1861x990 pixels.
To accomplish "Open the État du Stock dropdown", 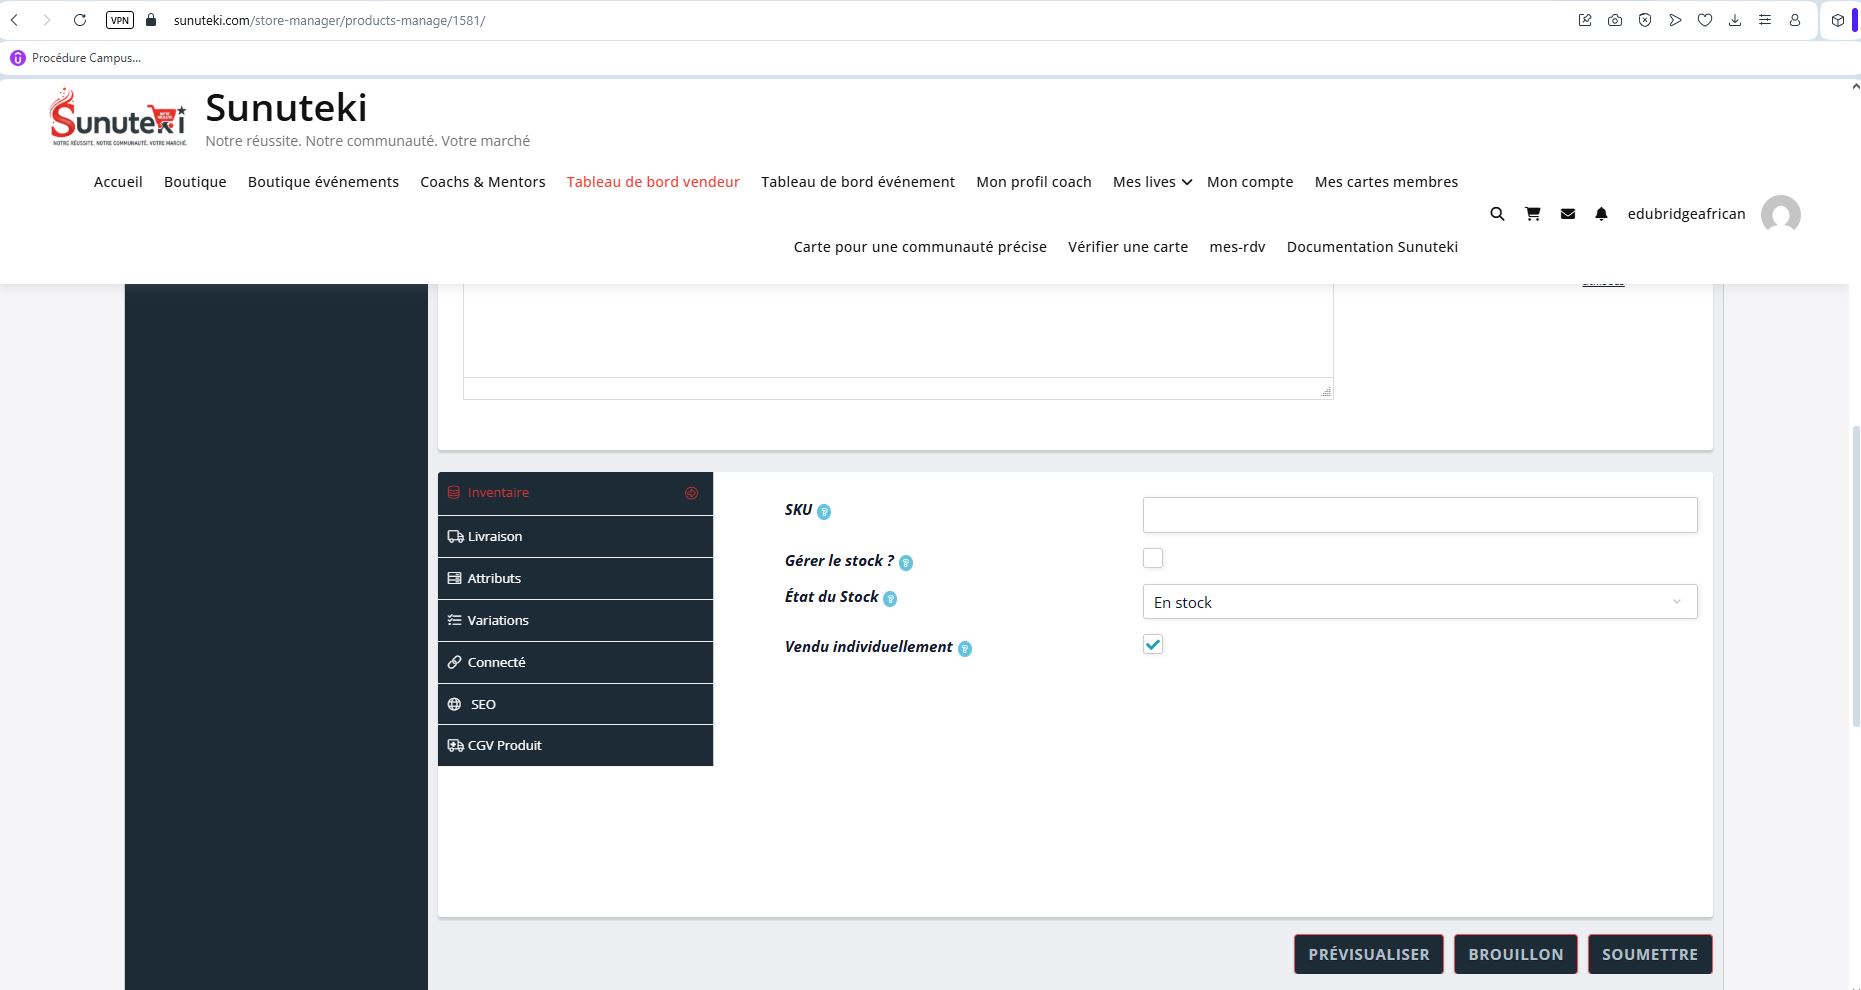I will pyautogui.click(x=1419, y=602).
